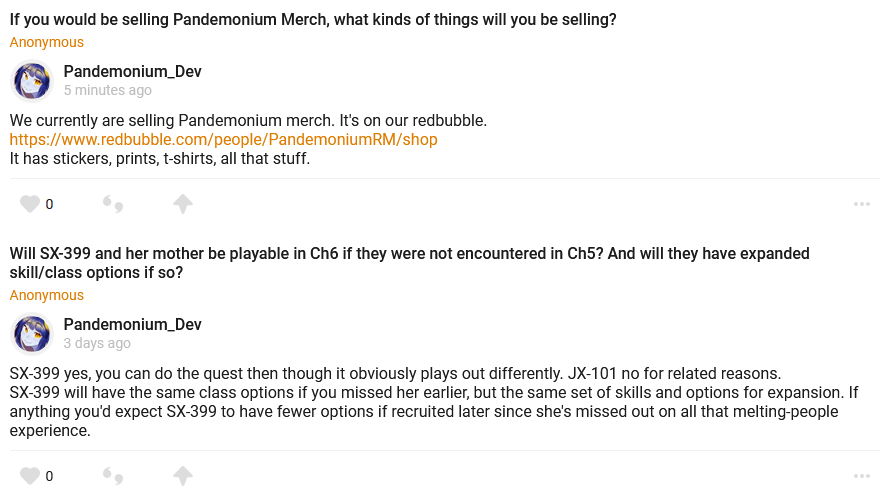Open the Pandemonium Merch question title
The height and width of the screenshot is (496, 890).
click(x=313, y=19)
